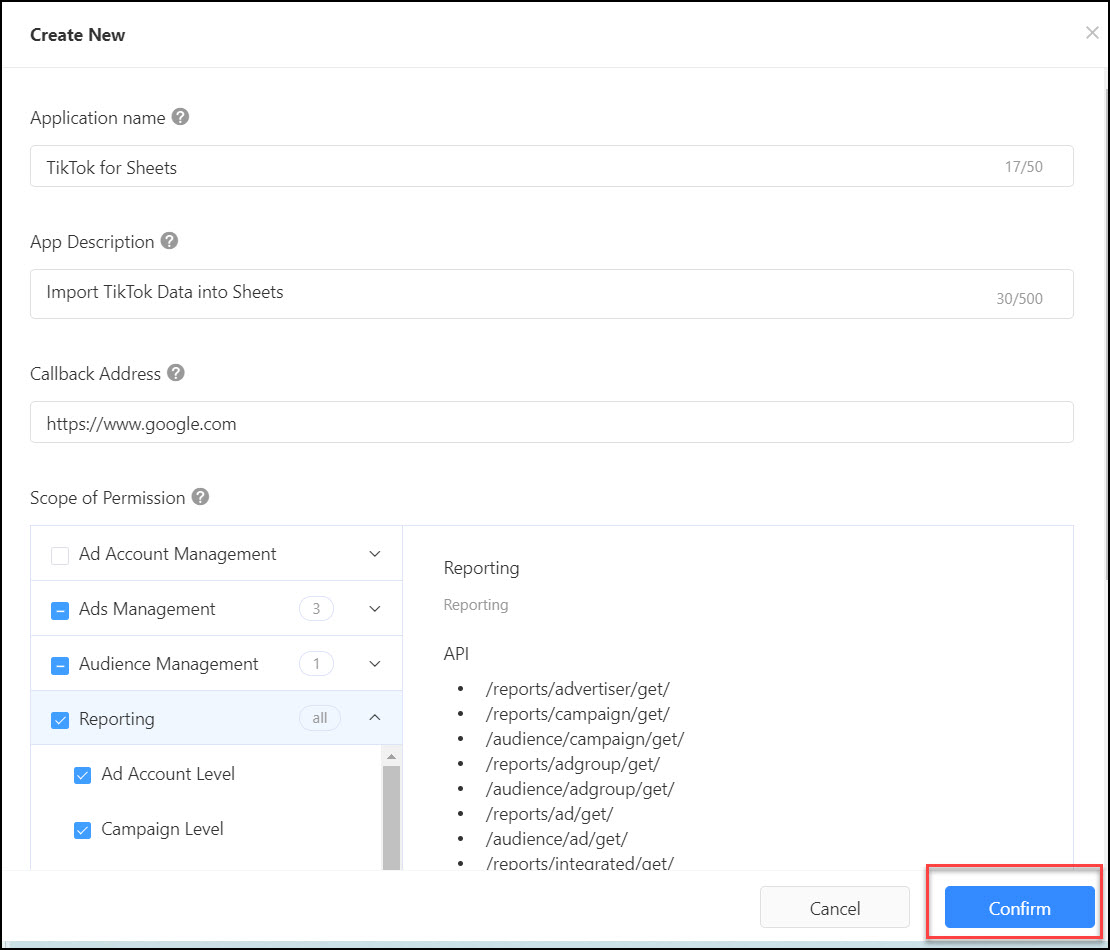
Task: Click the help icon next to Scope of Permission
Action: [200, 497]
